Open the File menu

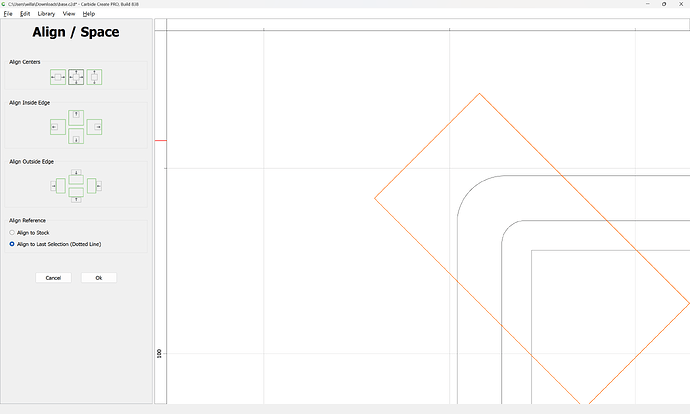coord(8,14)
